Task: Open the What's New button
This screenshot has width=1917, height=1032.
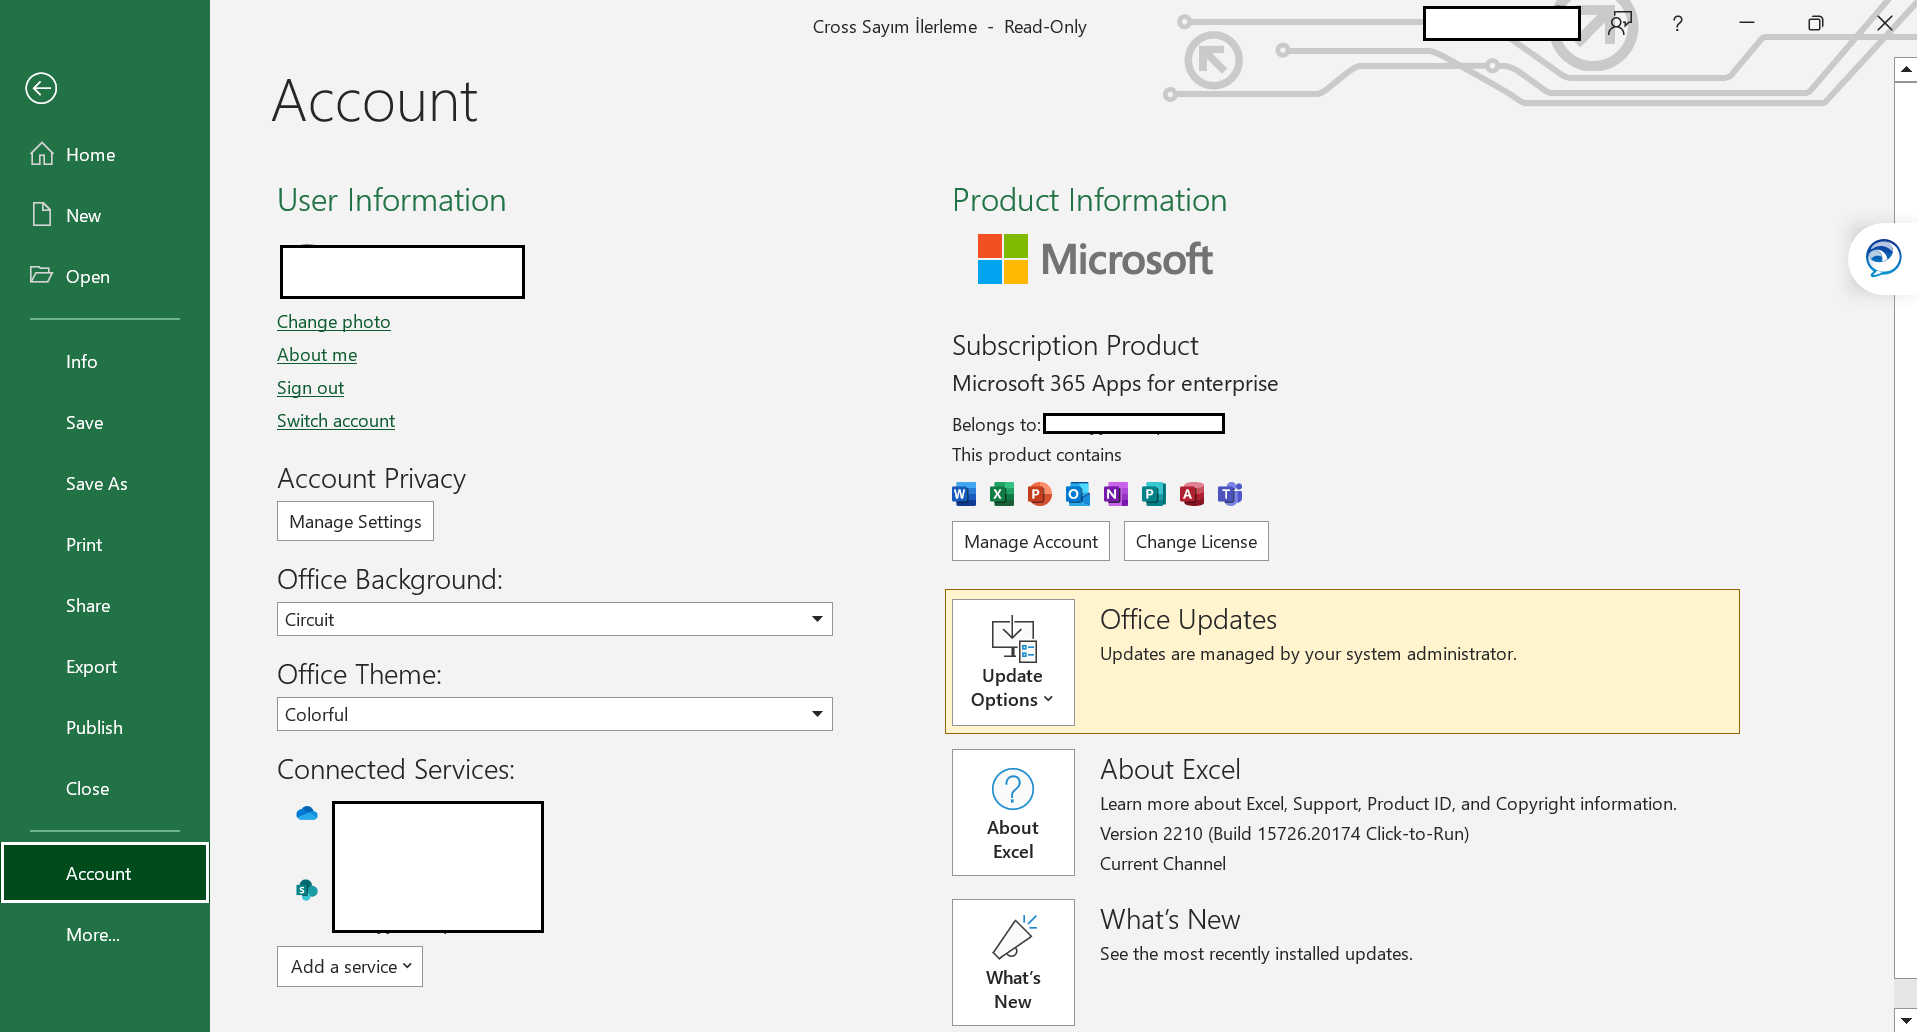Action: (1013, 962)
